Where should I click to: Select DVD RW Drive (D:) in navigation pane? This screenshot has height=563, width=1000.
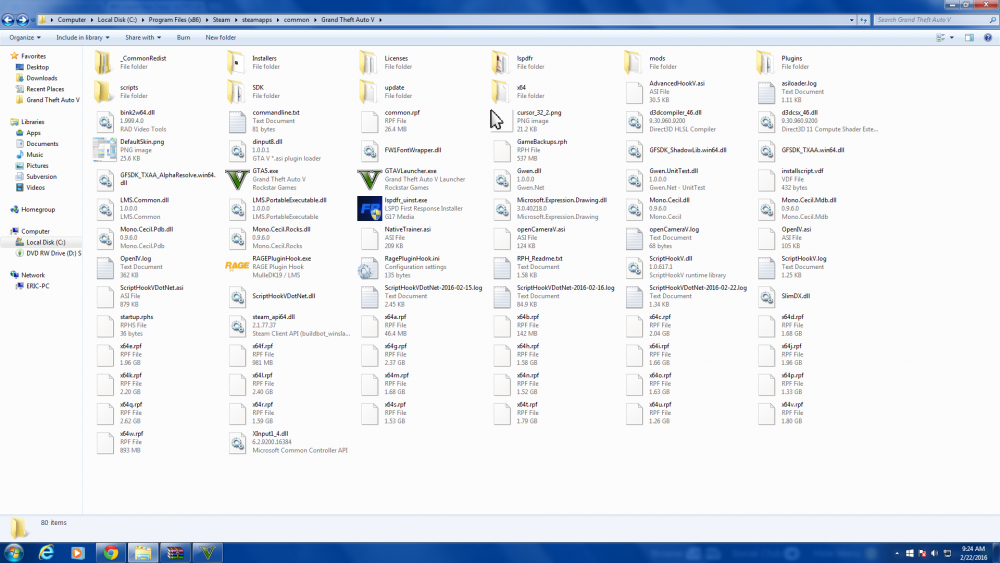[54, 253]
